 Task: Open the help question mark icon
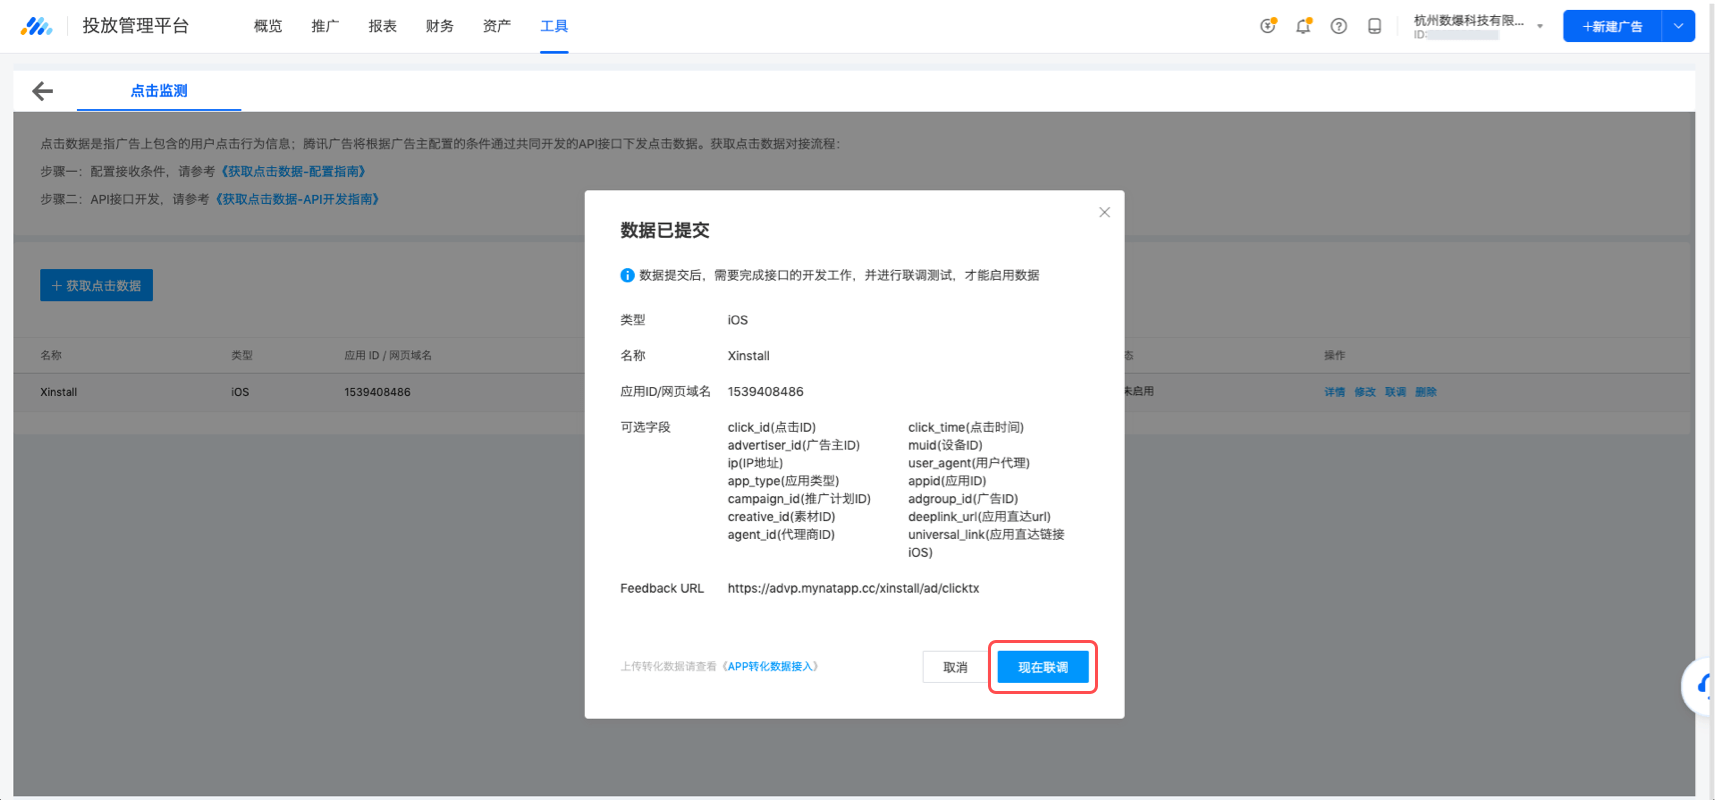click(x=1338, y=26)
